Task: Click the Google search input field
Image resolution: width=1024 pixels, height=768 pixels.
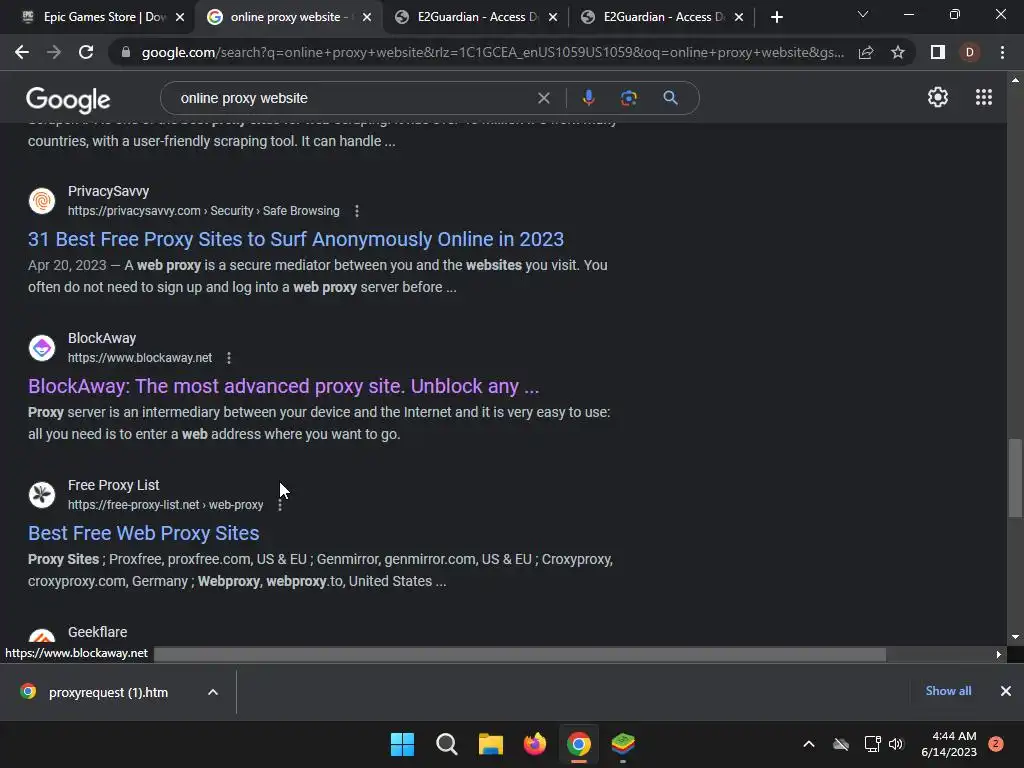Action: [353, 98]
